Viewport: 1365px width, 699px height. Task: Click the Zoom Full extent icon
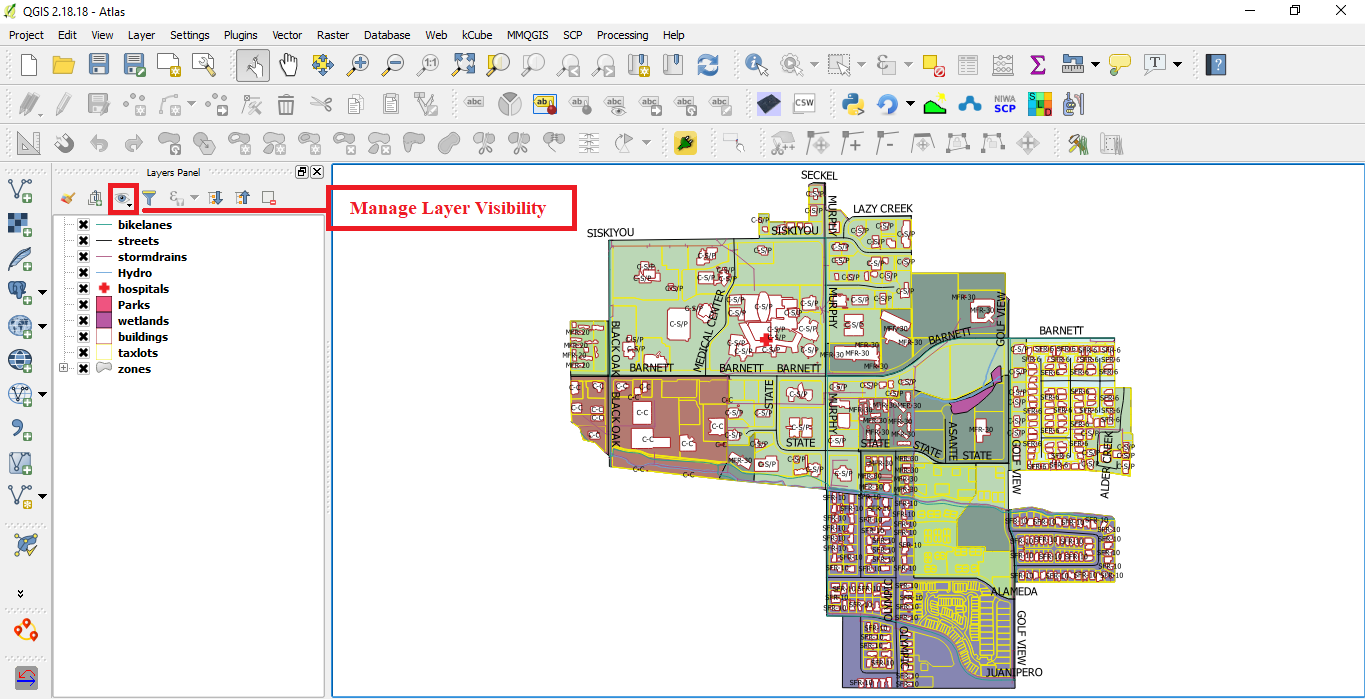coord(463,65)
